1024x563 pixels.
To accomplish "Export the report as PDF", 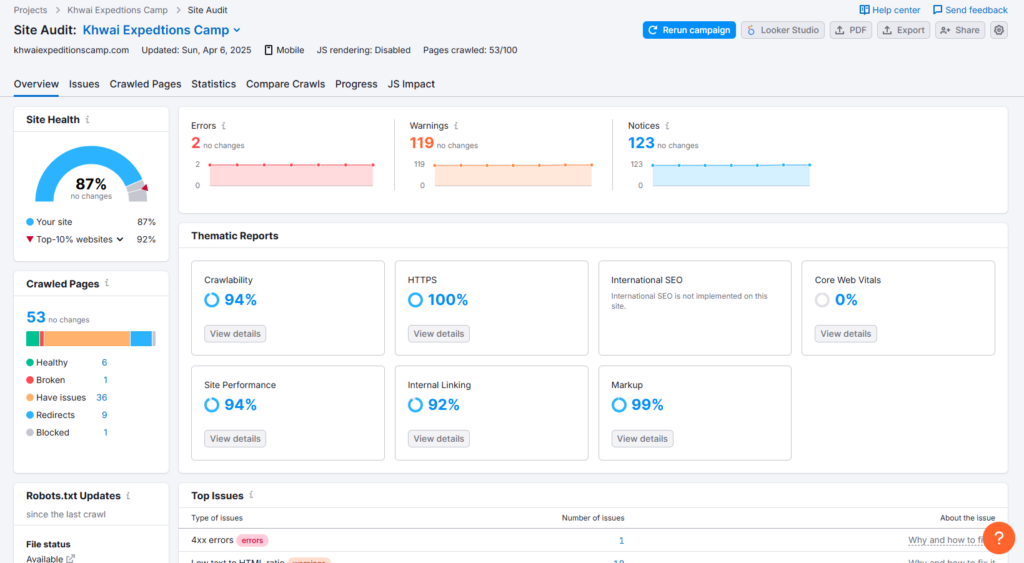I will pyautogui.click(x=851, y=30).
